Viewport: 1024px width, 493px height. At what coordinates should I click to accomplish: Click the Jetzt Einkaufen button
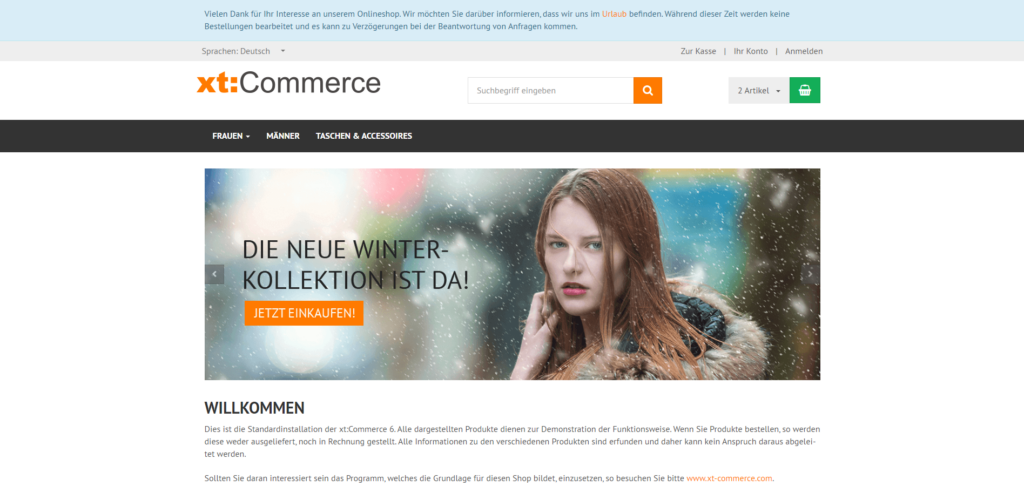click(x=304, y=313)
